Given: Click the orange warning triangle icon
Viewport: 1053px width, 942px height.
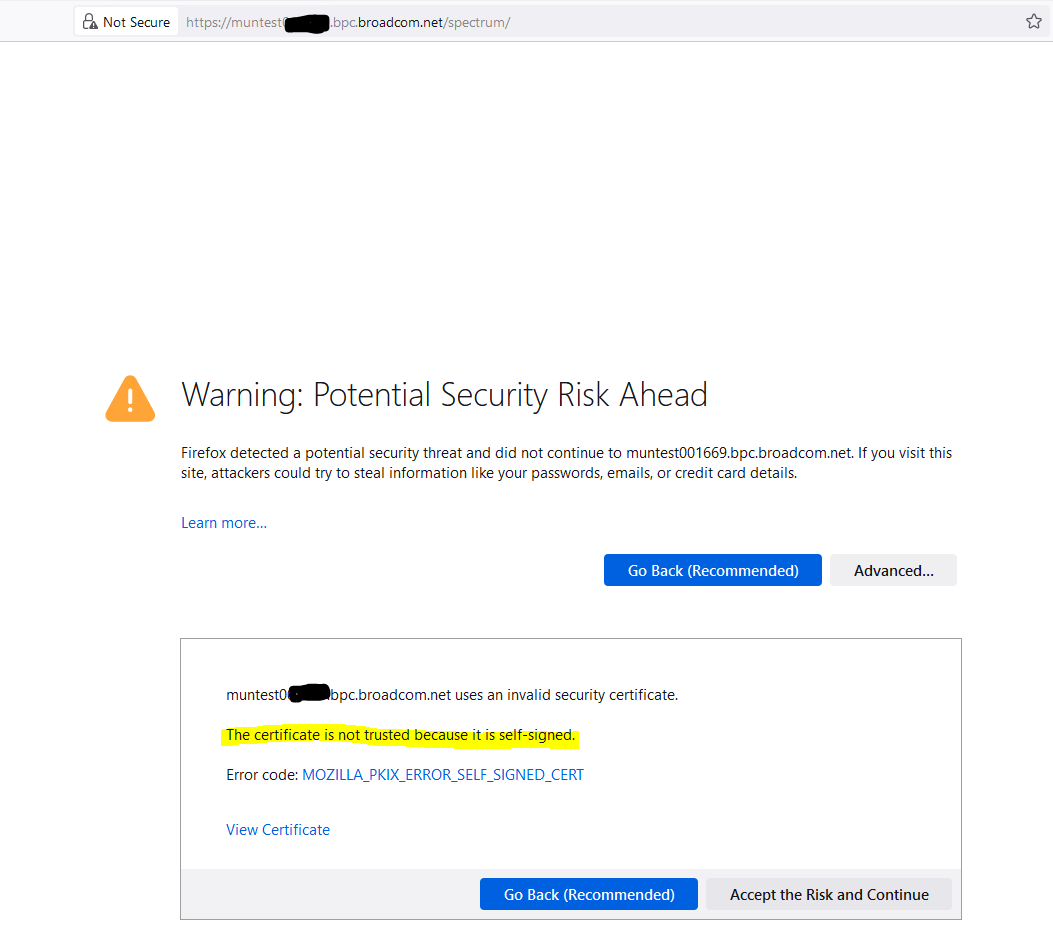Looking at the screenshot, I should point(130,398).
